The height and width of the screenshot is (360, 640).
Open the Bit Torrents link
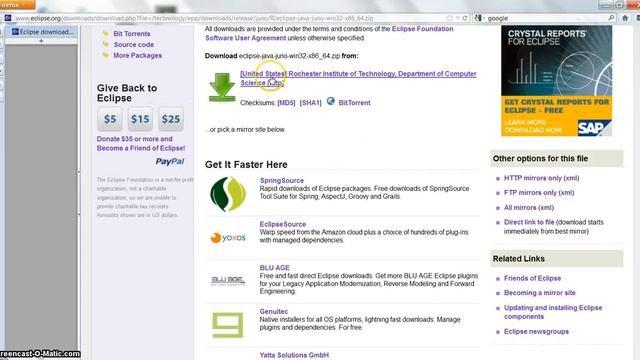[x=132, y=34]
